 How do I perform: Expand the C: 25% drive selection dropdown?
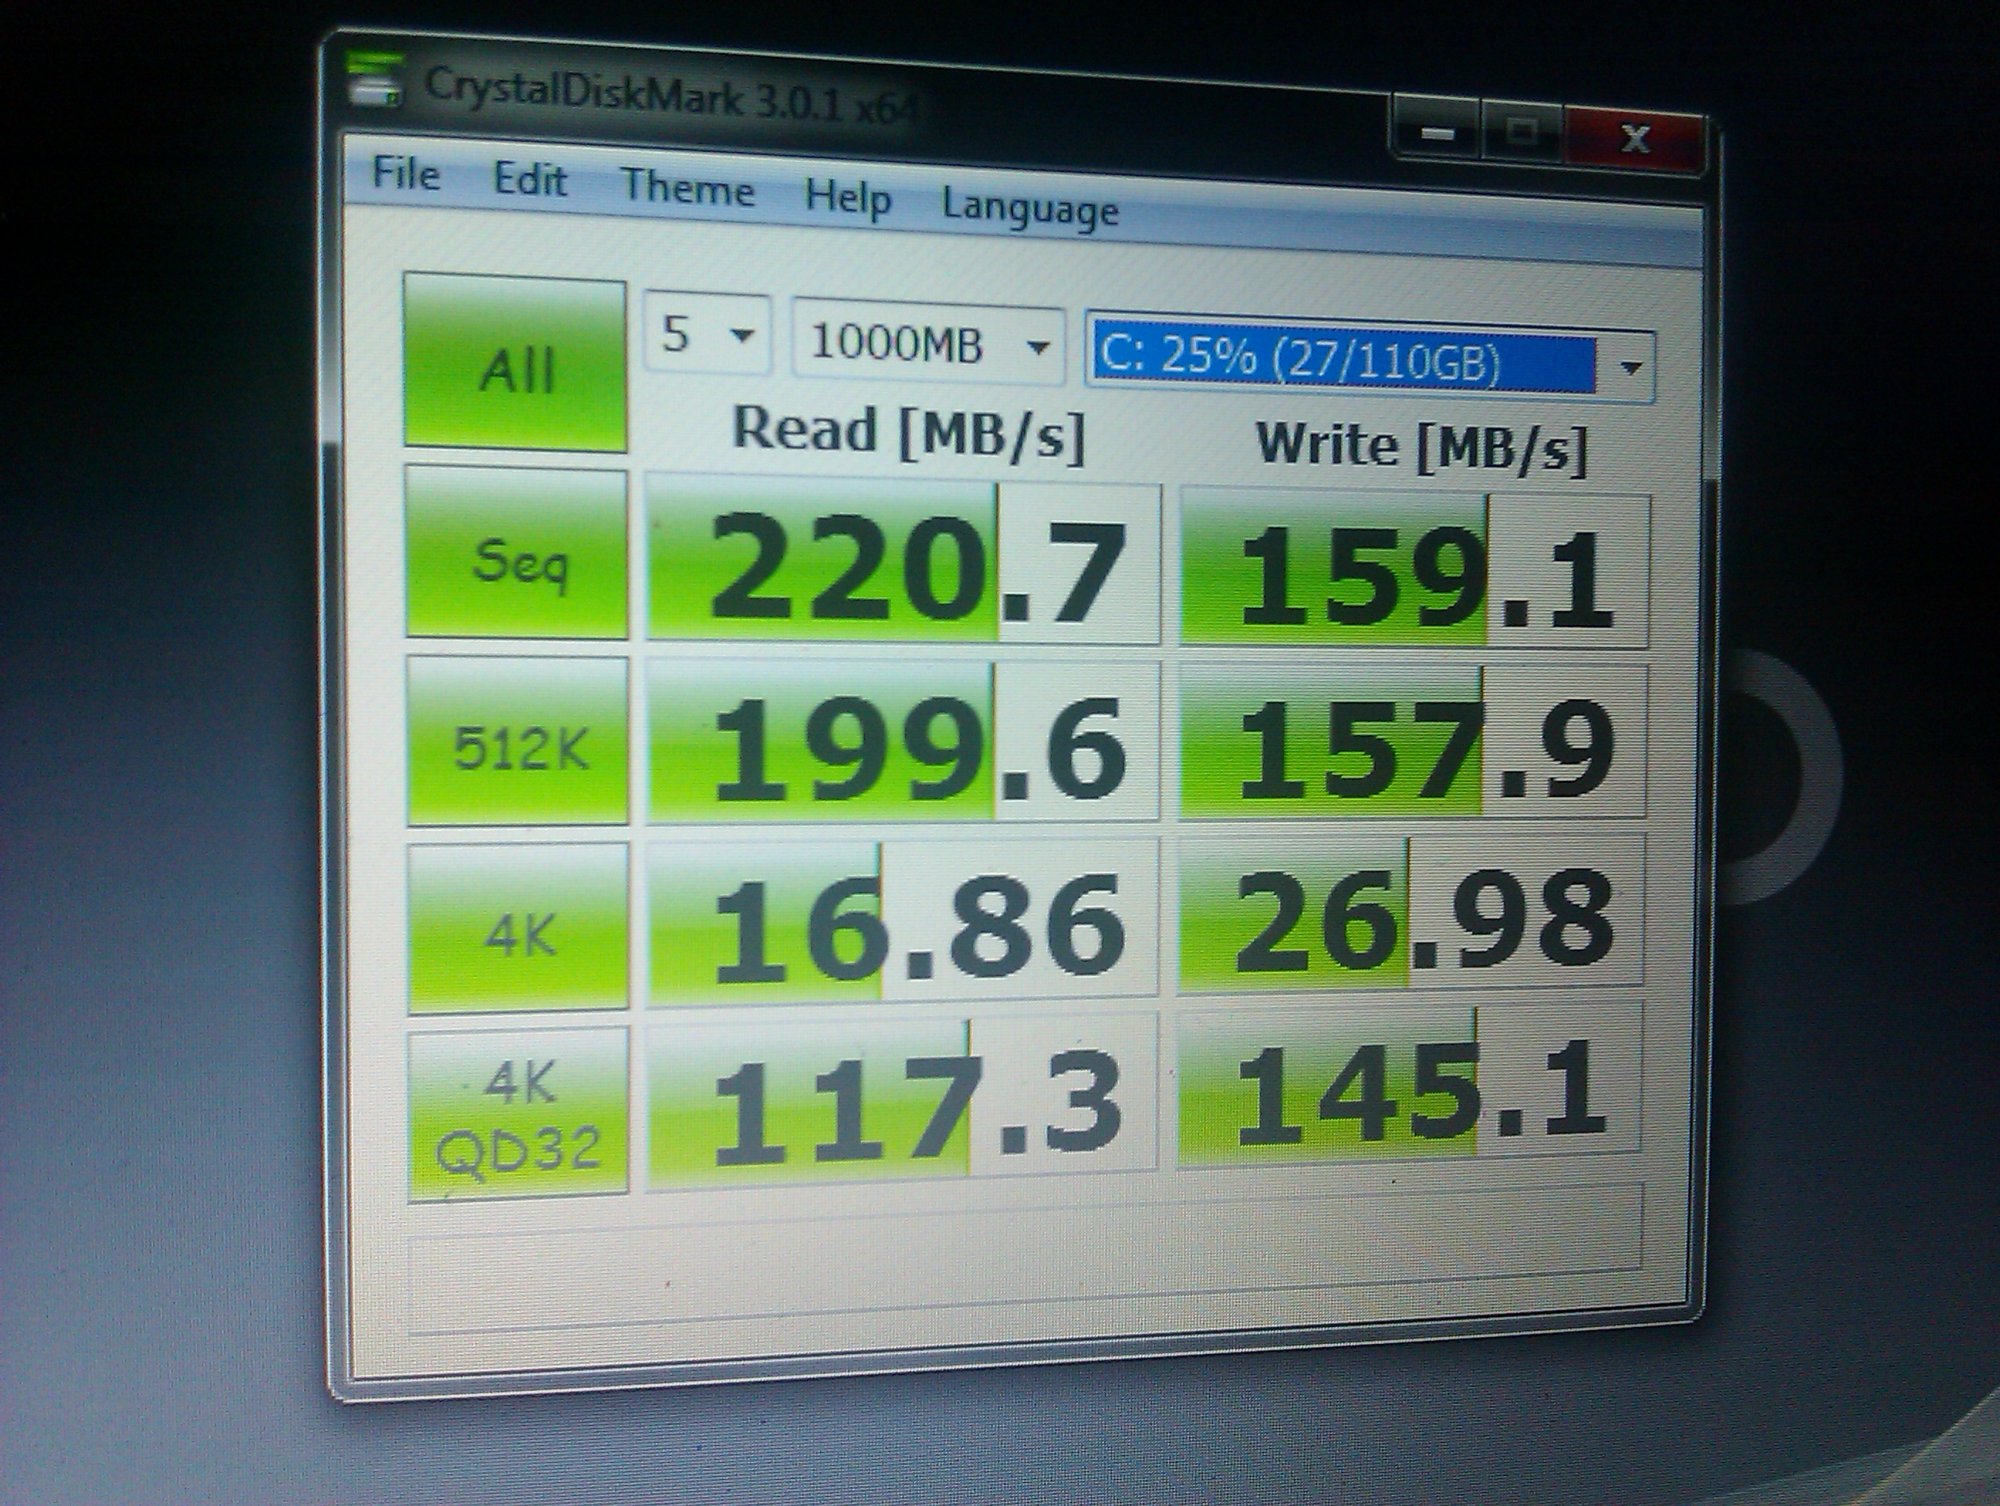[1370, 359]
